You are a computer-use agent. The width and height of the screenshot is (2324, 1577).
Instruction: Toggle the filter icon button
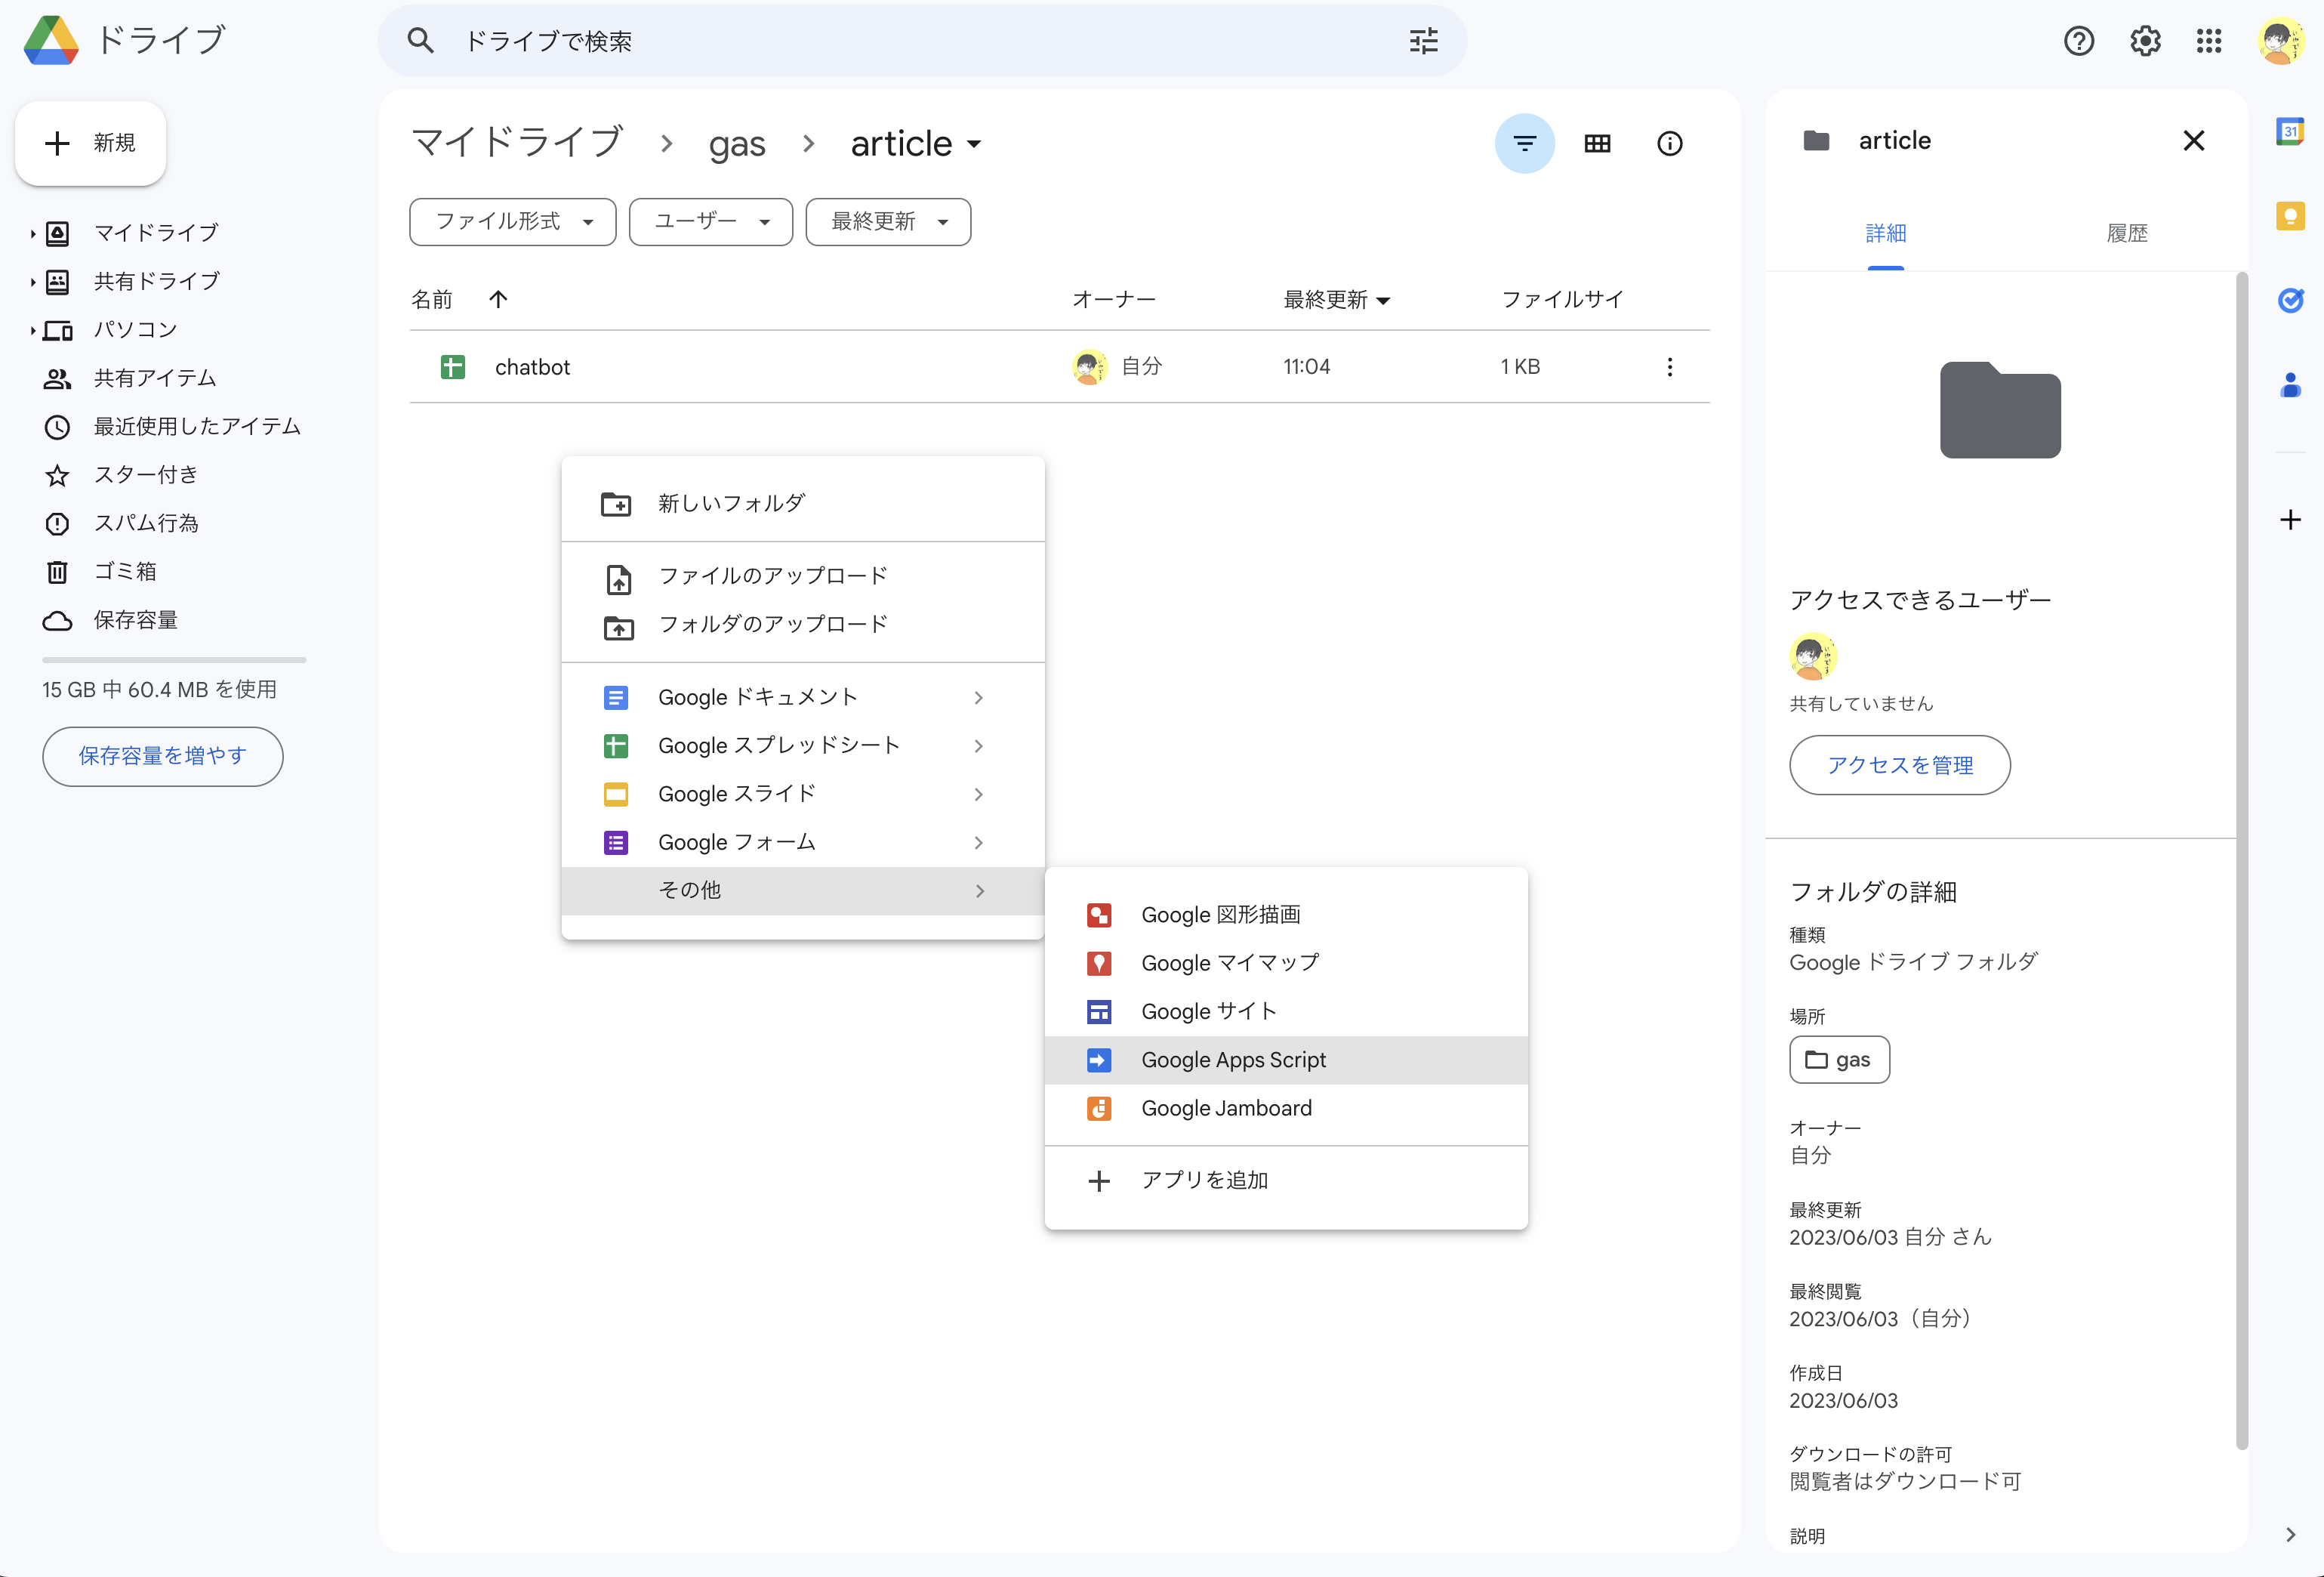coord(1524,144)
